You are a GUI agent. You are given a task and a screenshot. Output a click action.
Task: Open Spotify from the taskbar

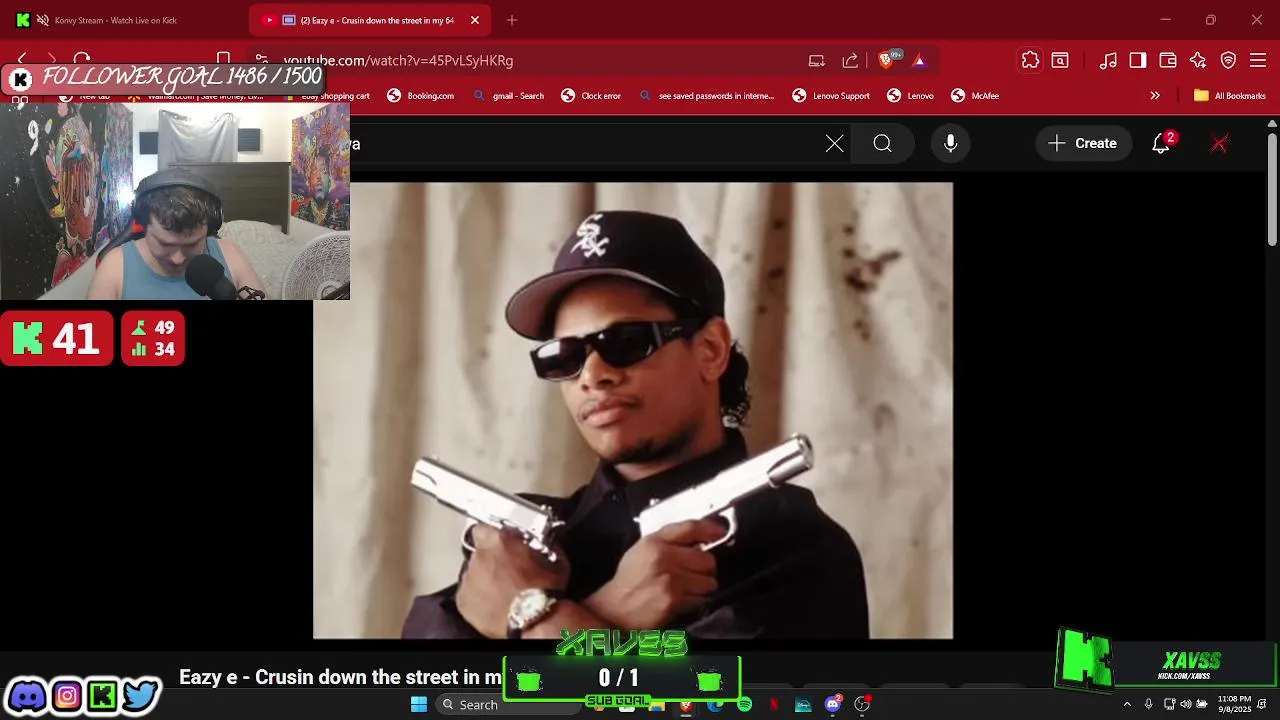[744, 704]
